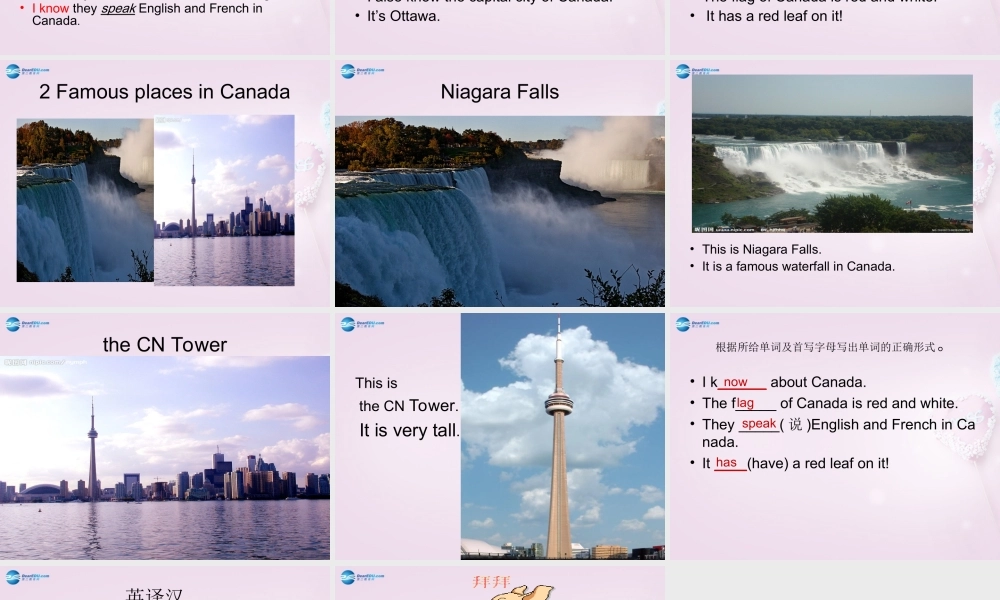The image size is (1000, 600).
Task: Select 'the CN Tower' skyline slide
Action: [165, 436]
